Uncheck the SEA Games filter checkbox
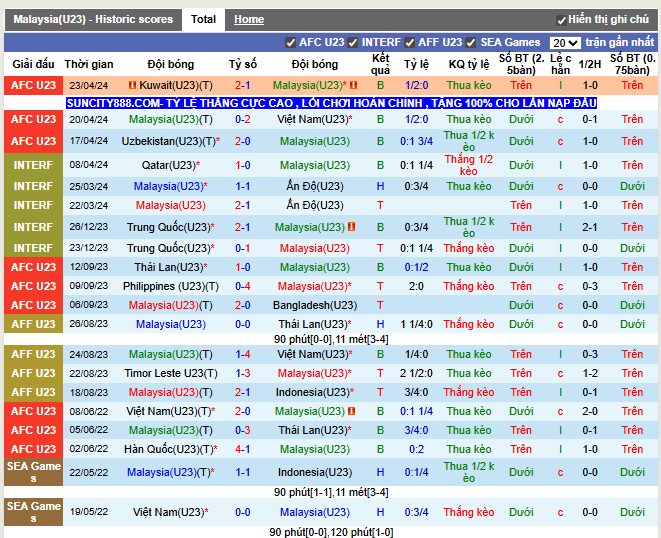This screenshot has width=661, height=538. 471,43
